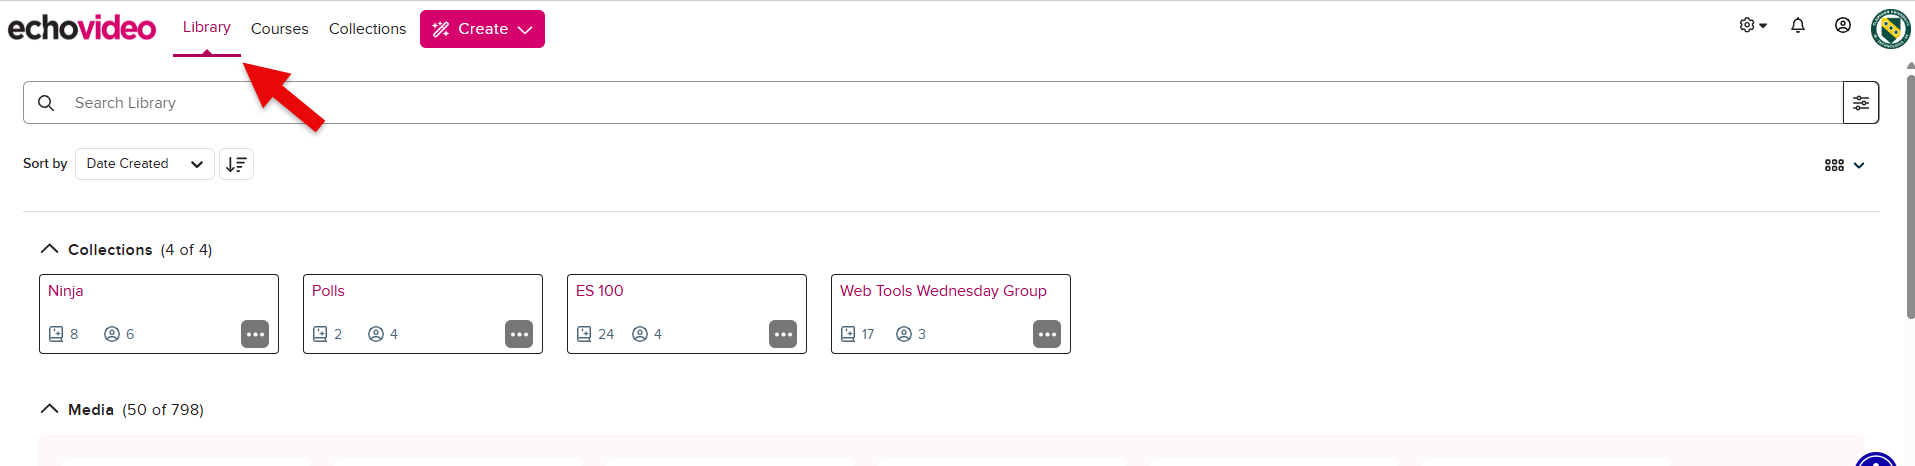The height and width of the screenshot is (466, 1915).
Task: Collapse the Media section
Action: tap(49, 409)
